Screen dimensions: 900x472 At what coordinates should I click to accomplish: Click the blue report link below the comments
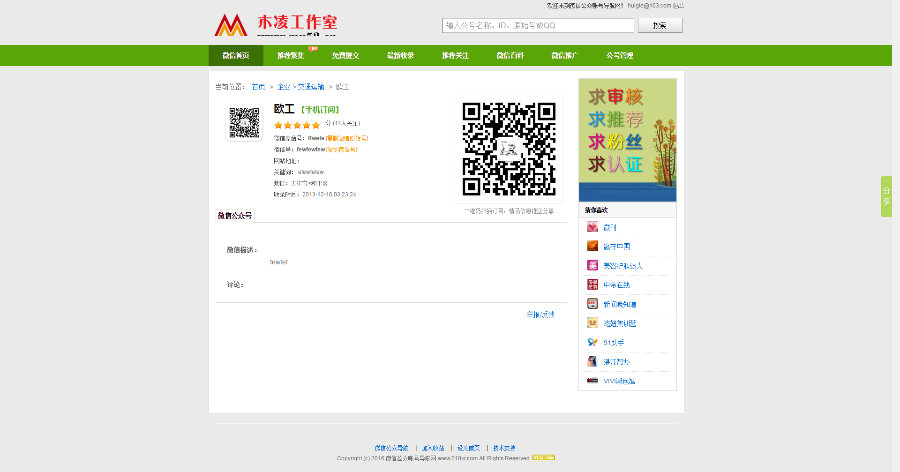click(540, 315)
